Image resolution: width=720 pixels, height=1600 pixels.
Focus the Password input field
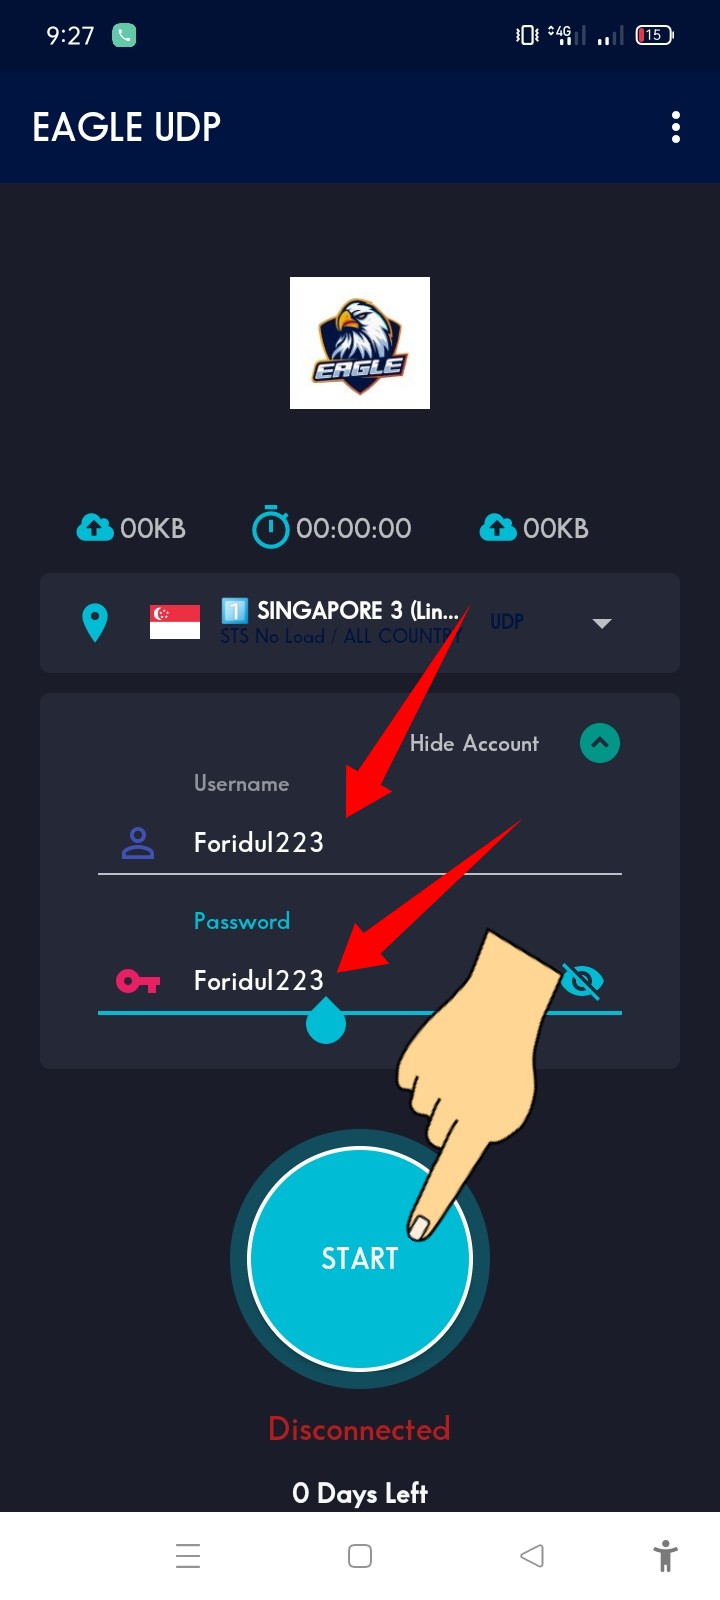click(360, 981)
